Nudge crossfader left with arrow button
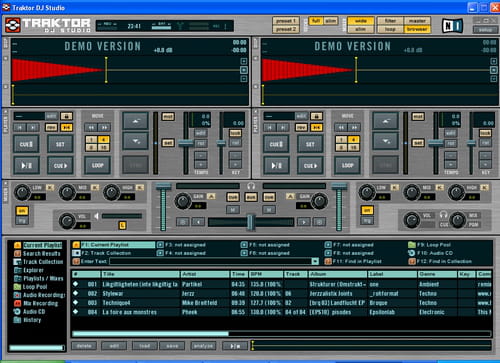 click(x=198, y=222)
